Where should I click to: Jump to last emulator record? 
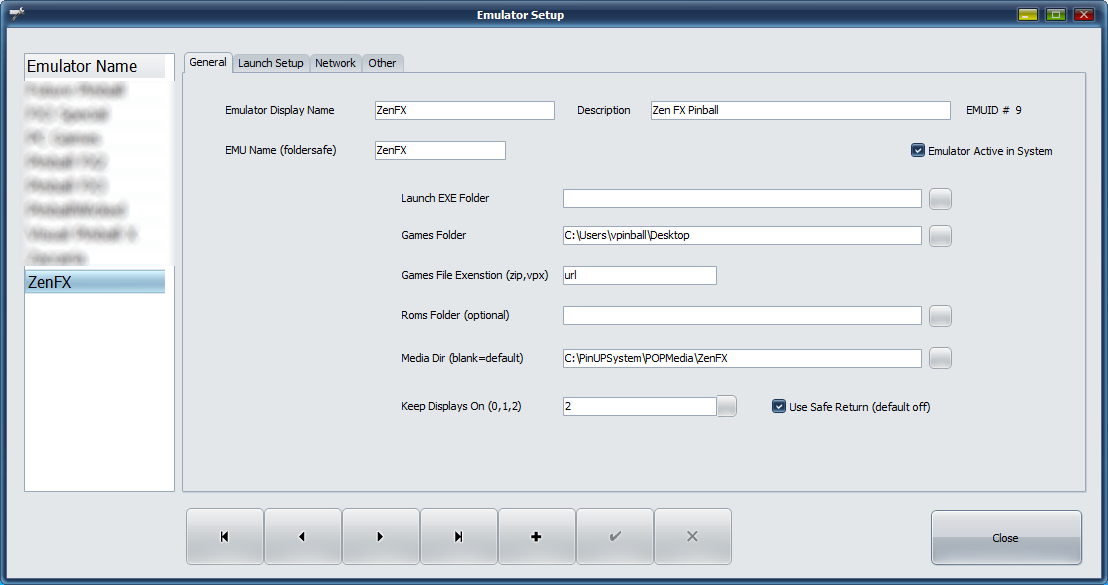(458, 537)
